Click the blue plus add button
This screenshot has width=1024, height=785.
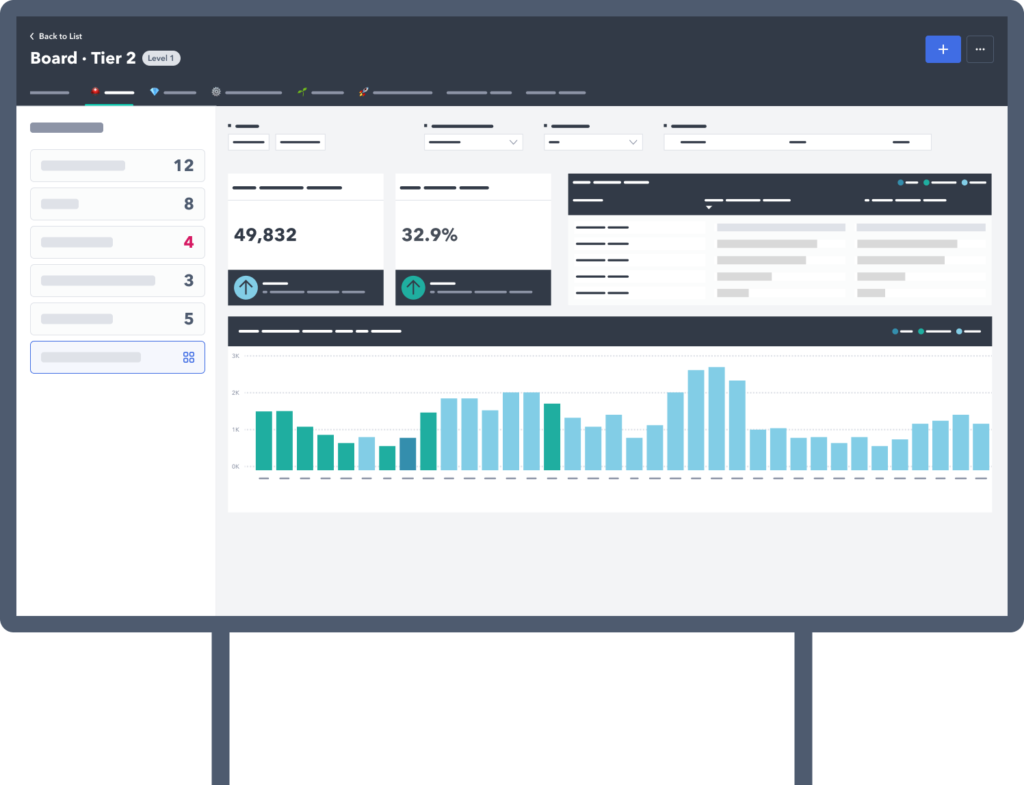pyautogui.click(x=942, y=49)
